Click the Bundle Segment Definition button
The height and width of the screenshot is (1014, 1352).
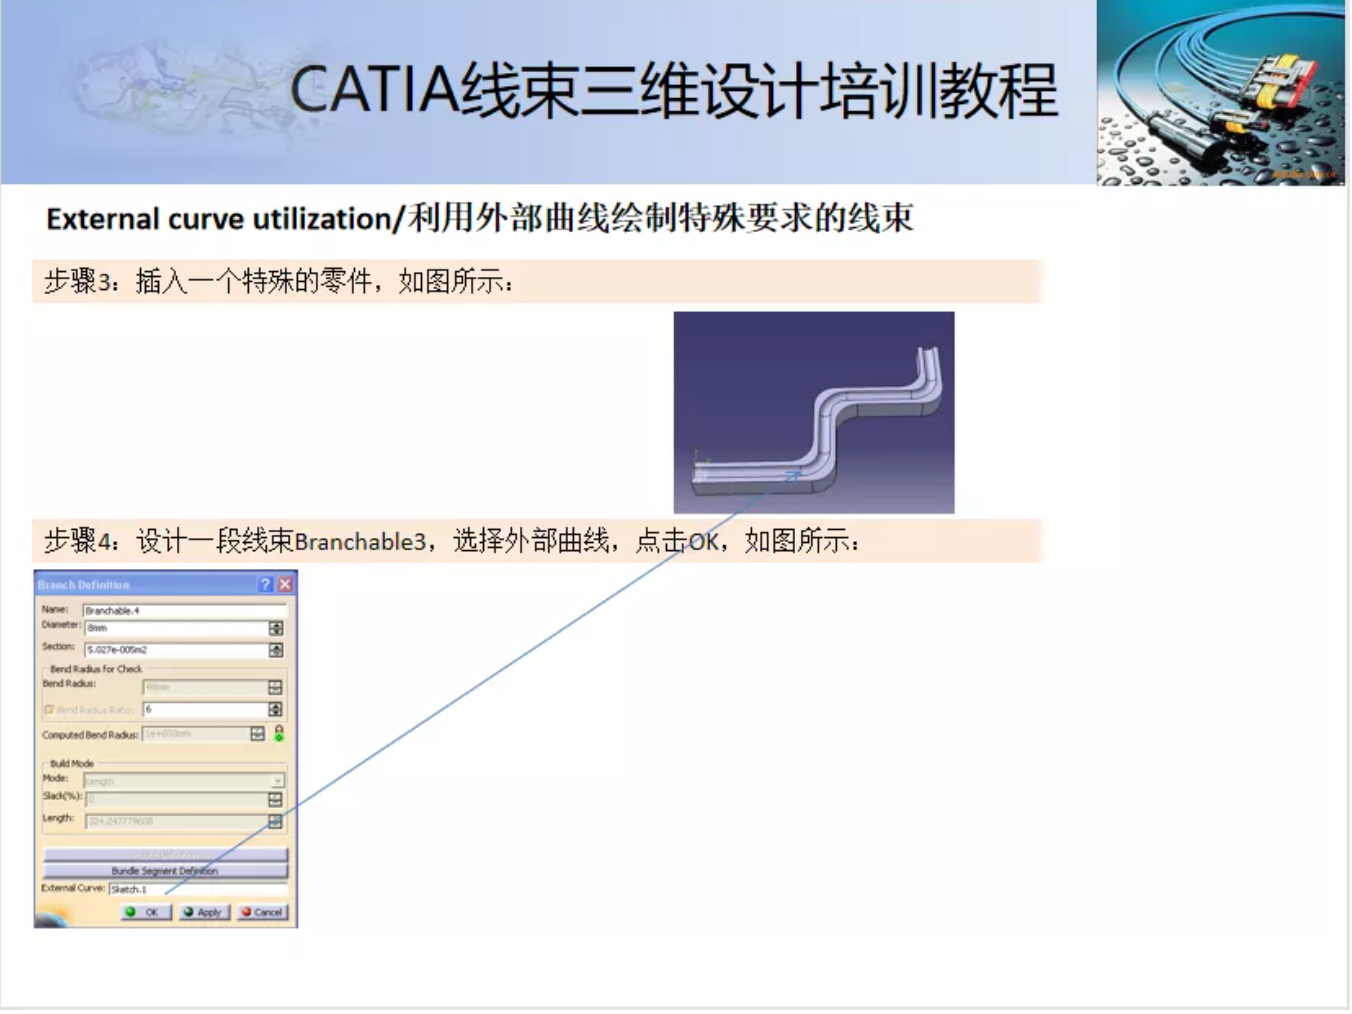coord(165,871)
